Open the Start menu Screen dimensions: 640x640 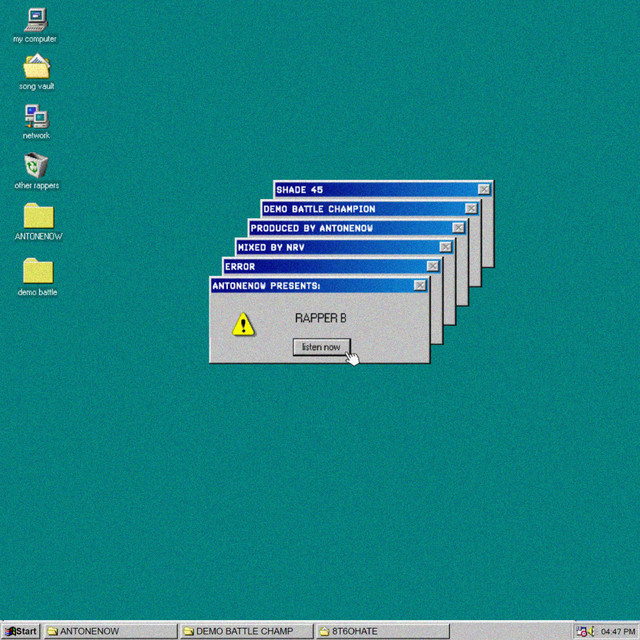(21, 631)
